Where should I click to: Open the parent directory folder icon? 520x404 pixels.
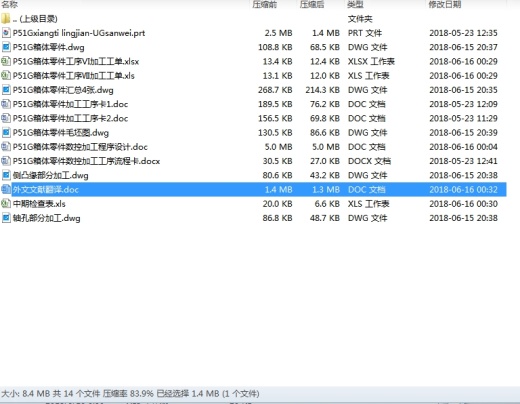(6, 19)
